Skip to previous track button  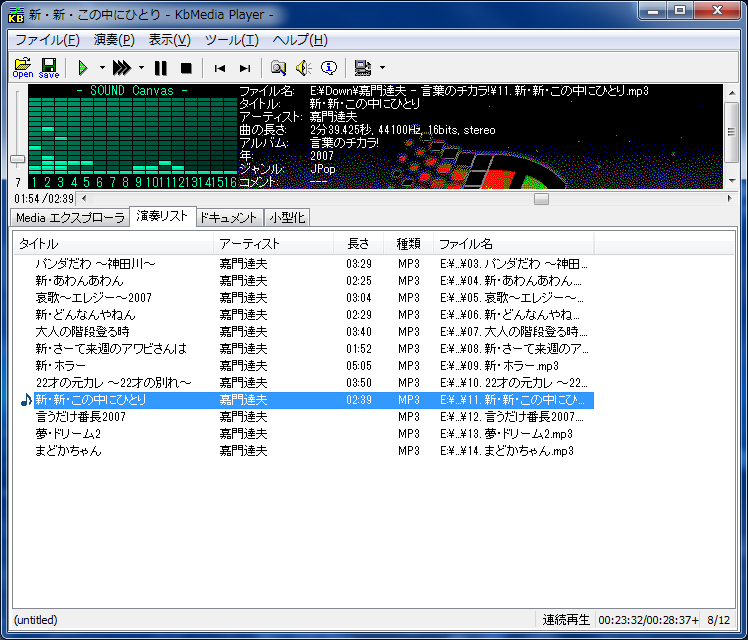click(219, 69)
